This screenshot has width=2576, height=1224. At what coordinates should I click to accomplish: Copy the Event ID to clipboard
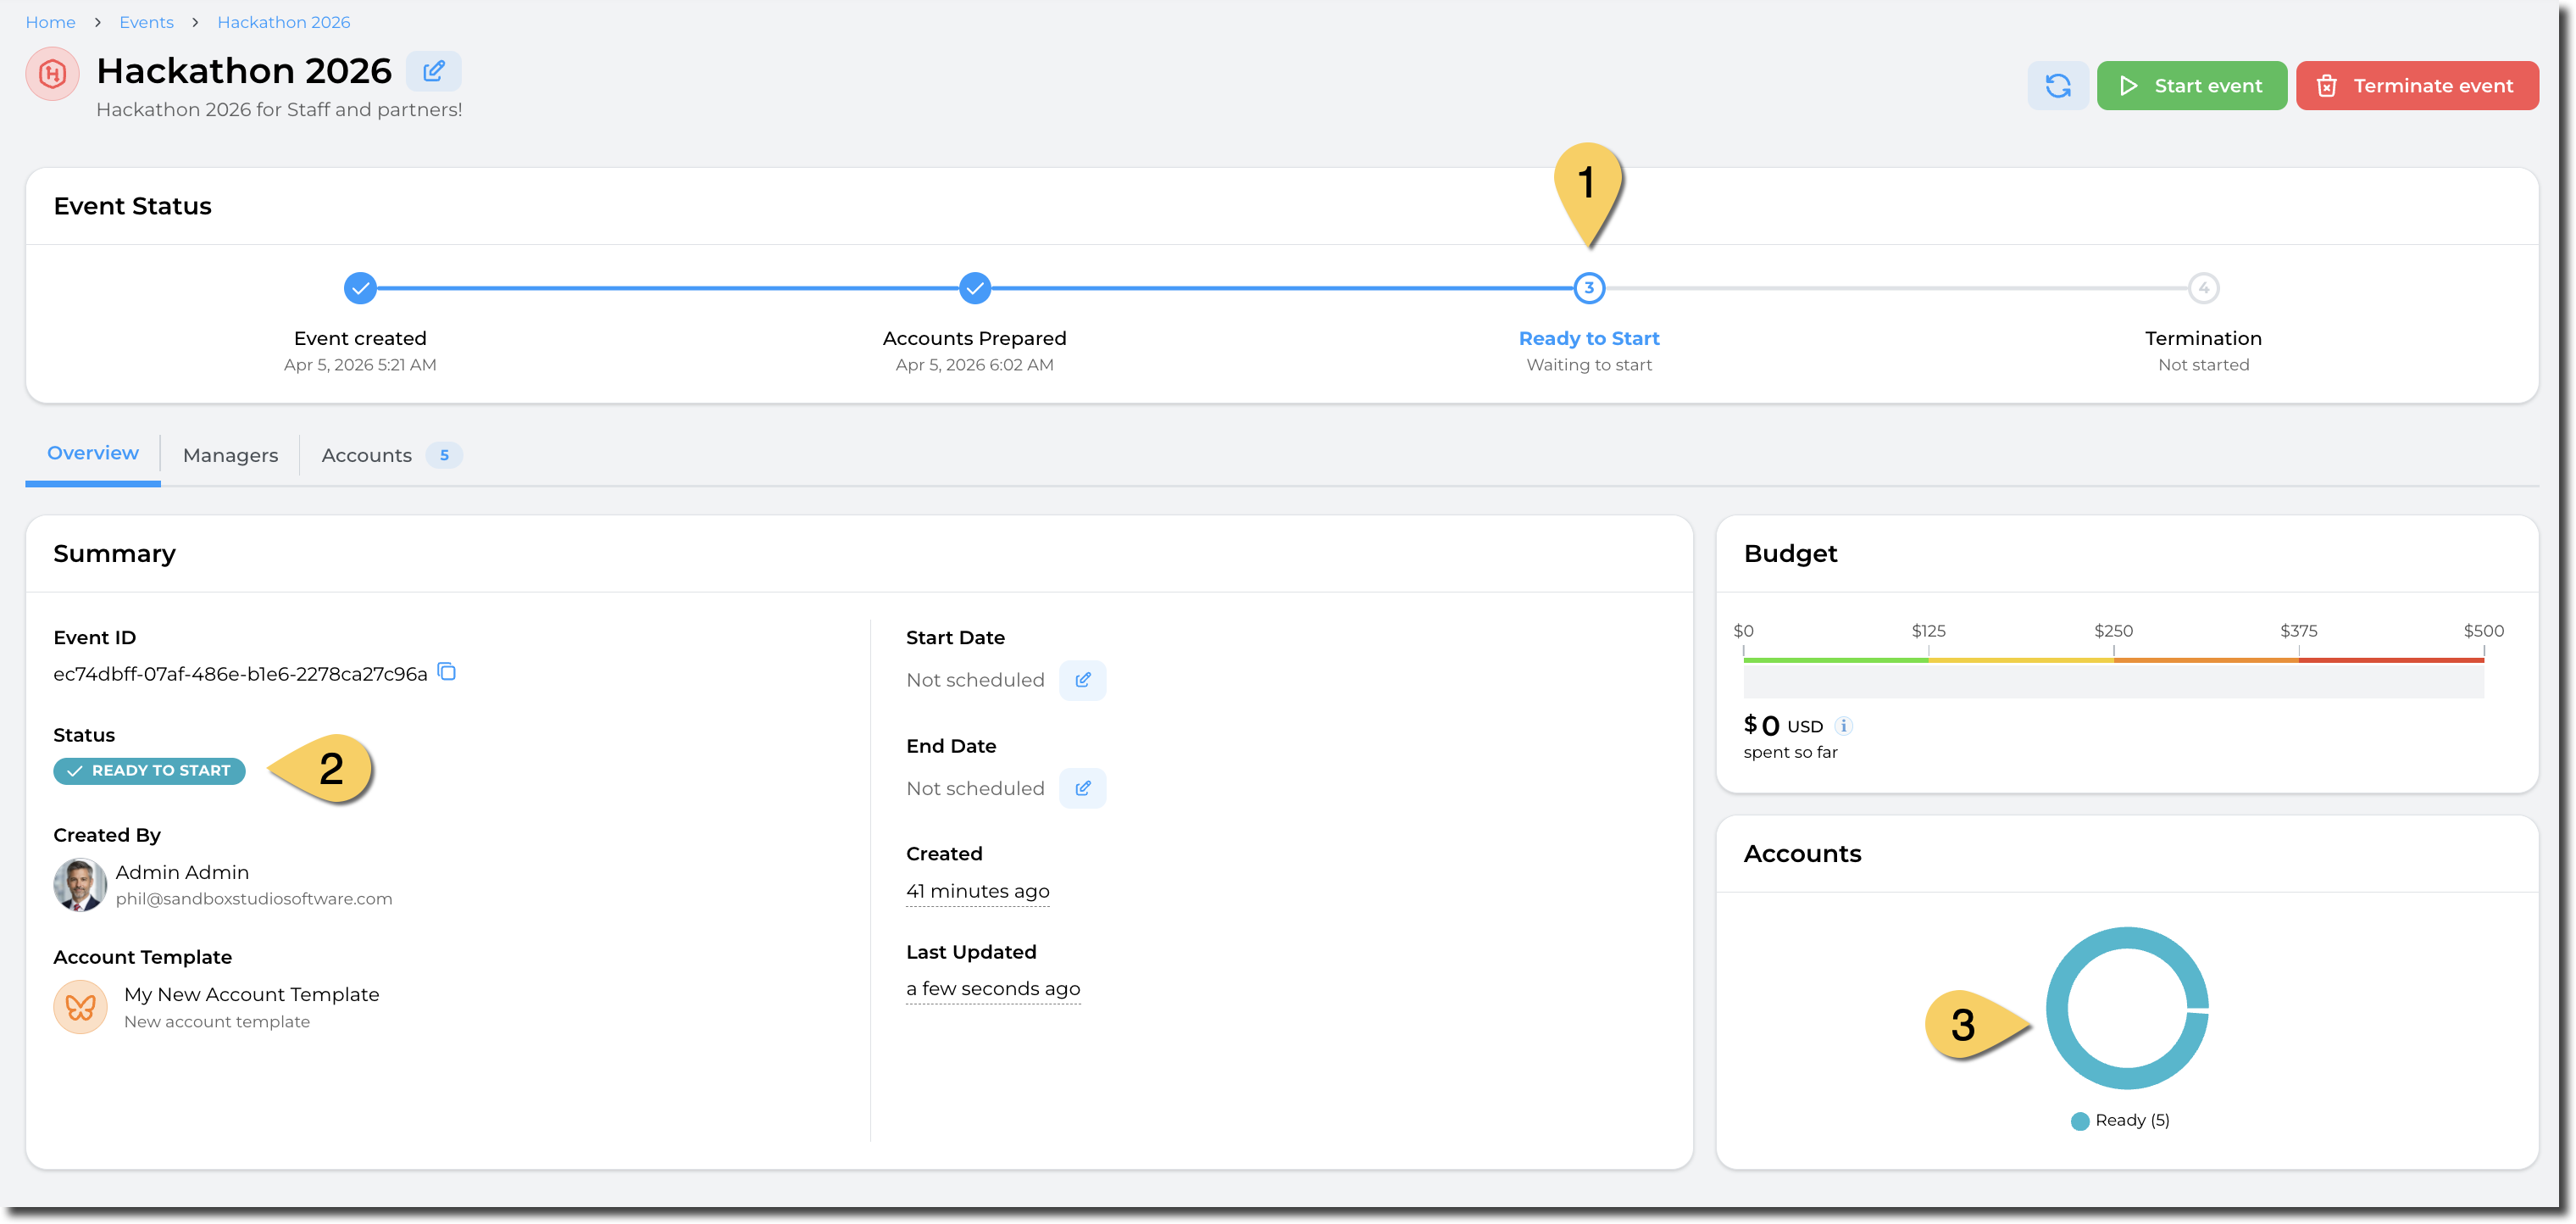447,672
